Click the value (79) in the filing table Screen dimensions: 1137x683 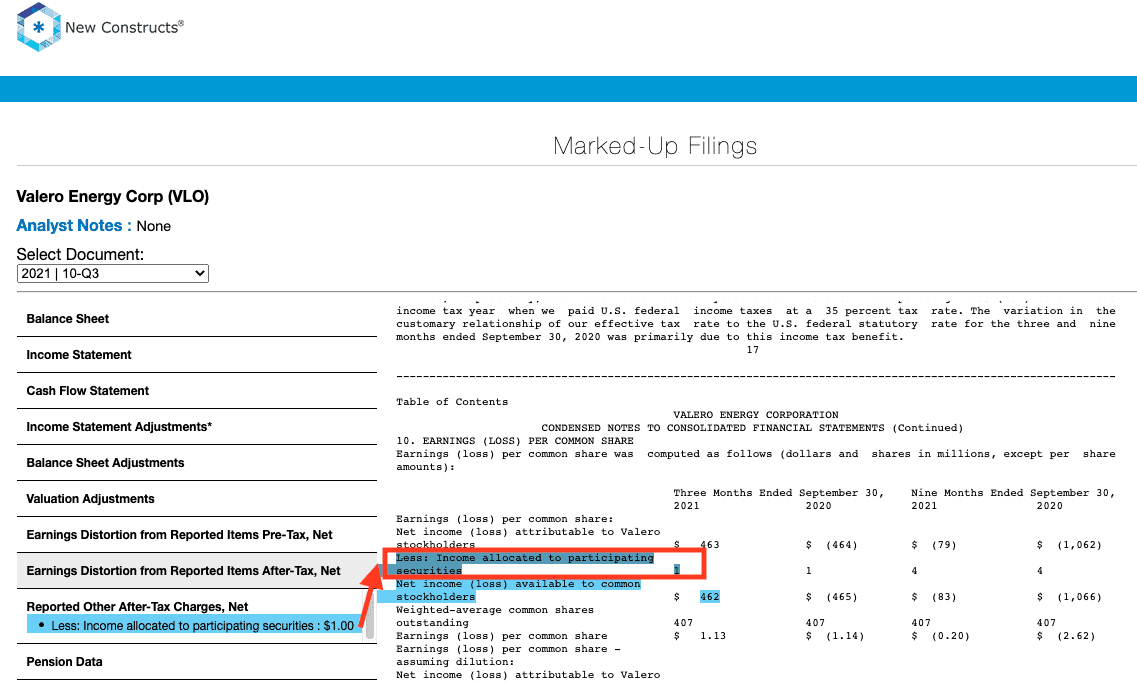pyautogui.click(x=944, y=545)
